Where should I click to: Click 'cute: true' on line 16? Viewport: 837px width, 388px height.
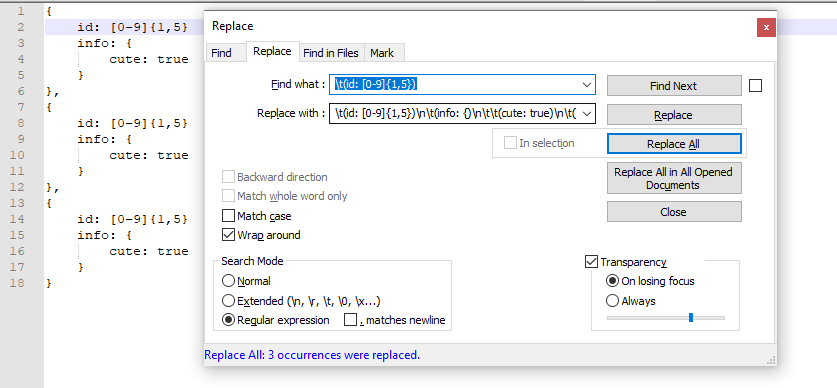[x=148, y=251]
